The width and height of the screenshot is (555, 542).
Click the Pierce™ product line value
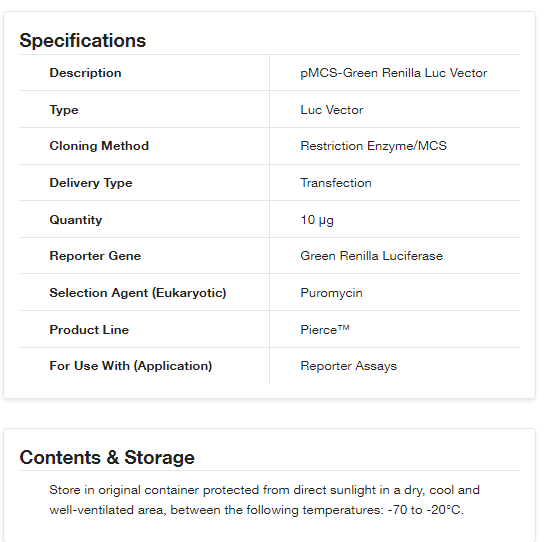[325, 330]
